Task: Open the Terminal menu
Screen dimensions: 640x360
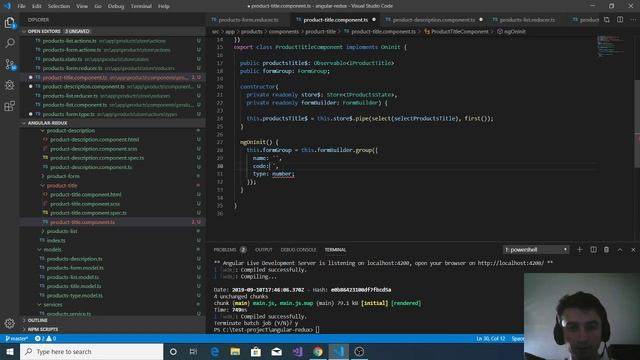Action: point(141,6)
